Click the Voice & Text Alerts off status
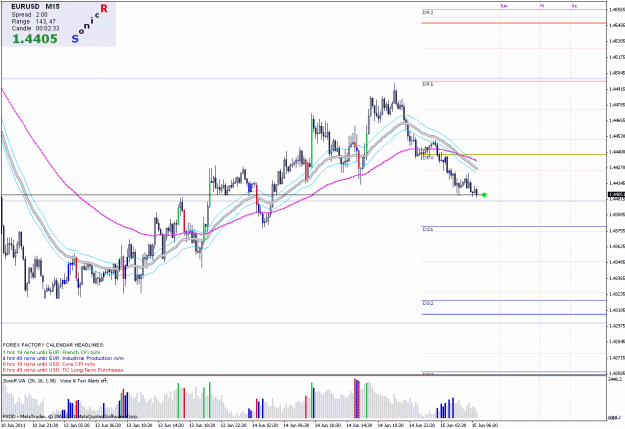Screen dimensions: 625x429 pos(84,381)
